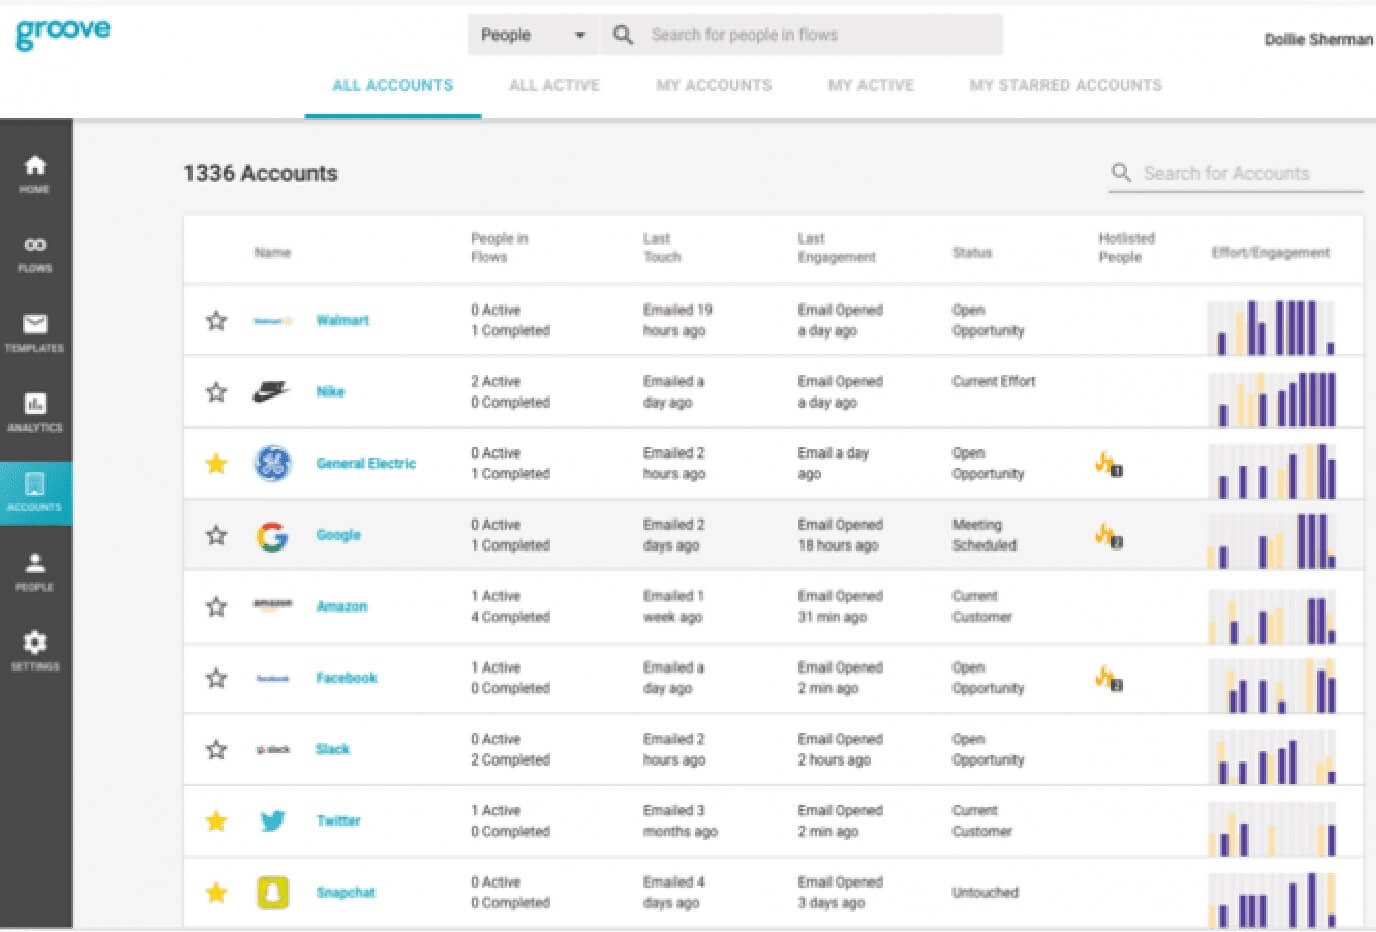Click the Facebook logo icon
Viewport: 1376px width, 932px height.
[272, 679]
